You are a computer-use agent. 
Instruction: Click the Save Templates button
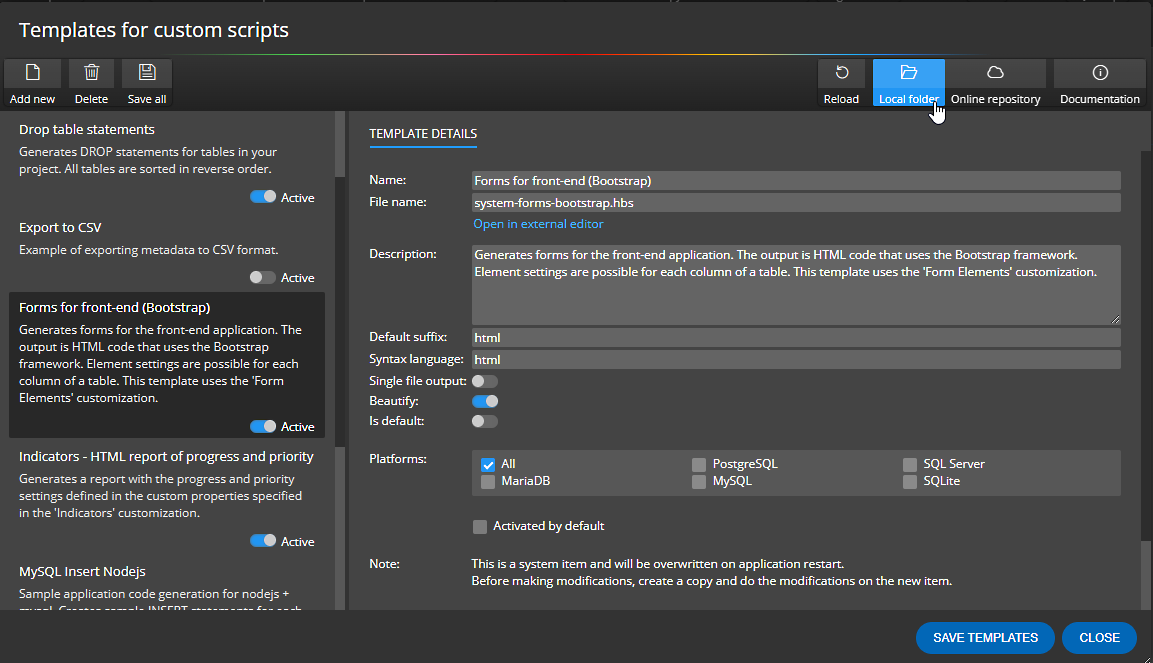point(984,638)
